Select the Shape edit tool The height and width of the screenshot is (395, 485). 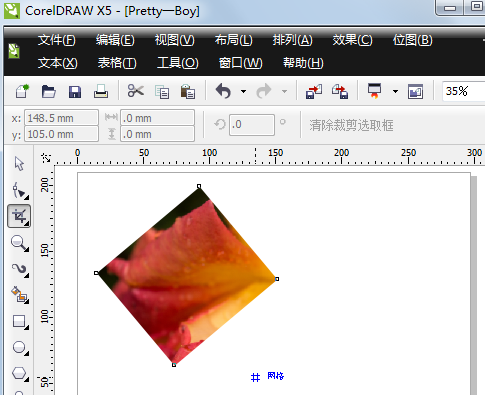coord(19,191)
